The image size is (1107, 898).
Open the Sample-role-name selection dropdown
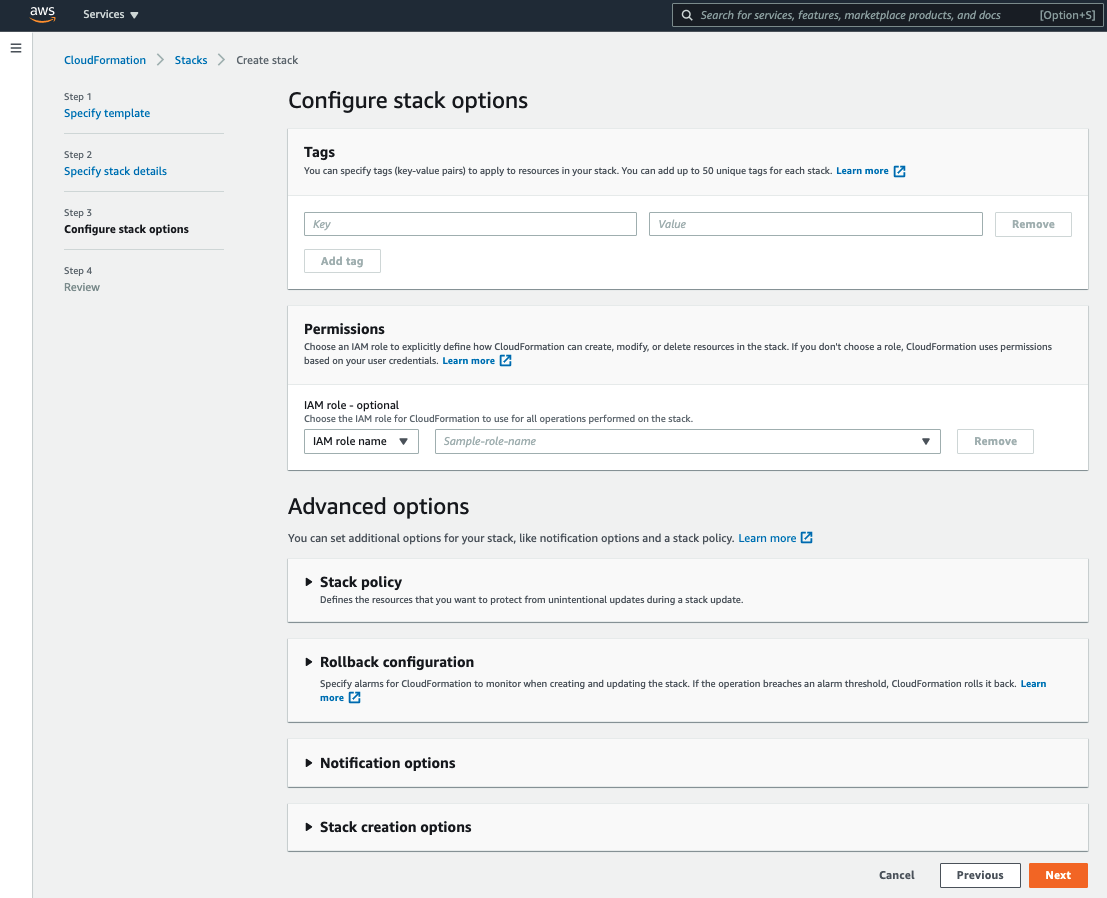tap(688, 441)
